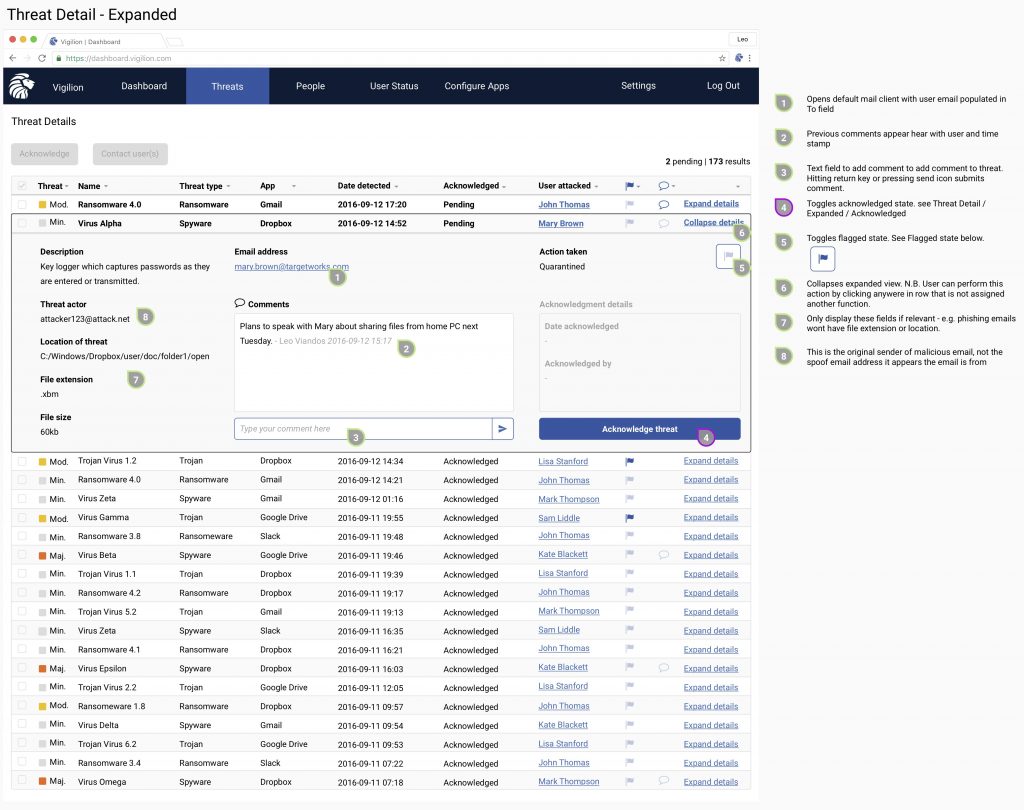
Task: Click the comment text input field
Action: click(x=363, y=429)
